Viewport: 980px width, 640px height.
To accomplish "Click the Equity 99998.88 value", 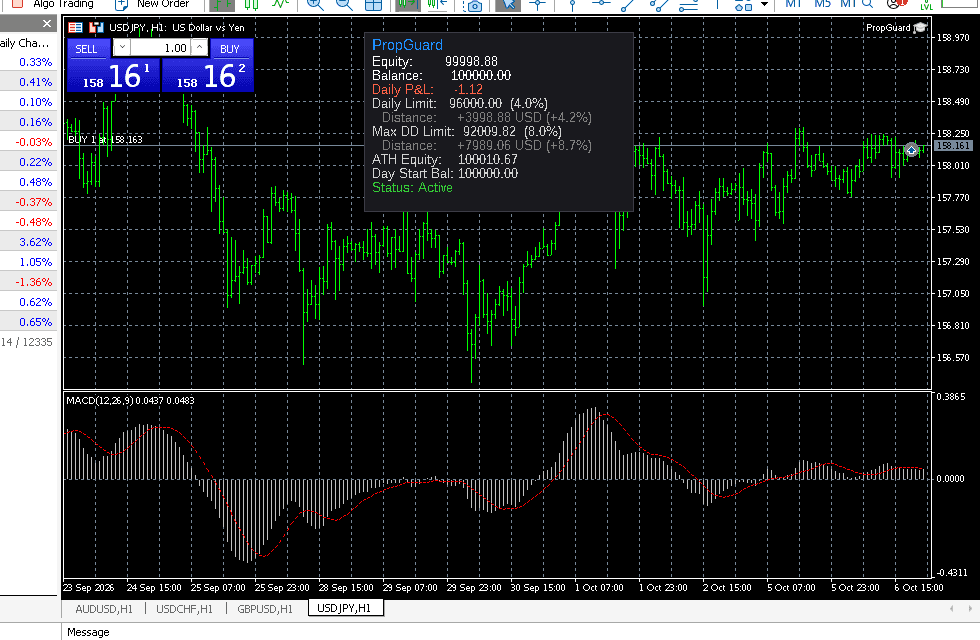I will pyautogui.click(x=471, y=61).
